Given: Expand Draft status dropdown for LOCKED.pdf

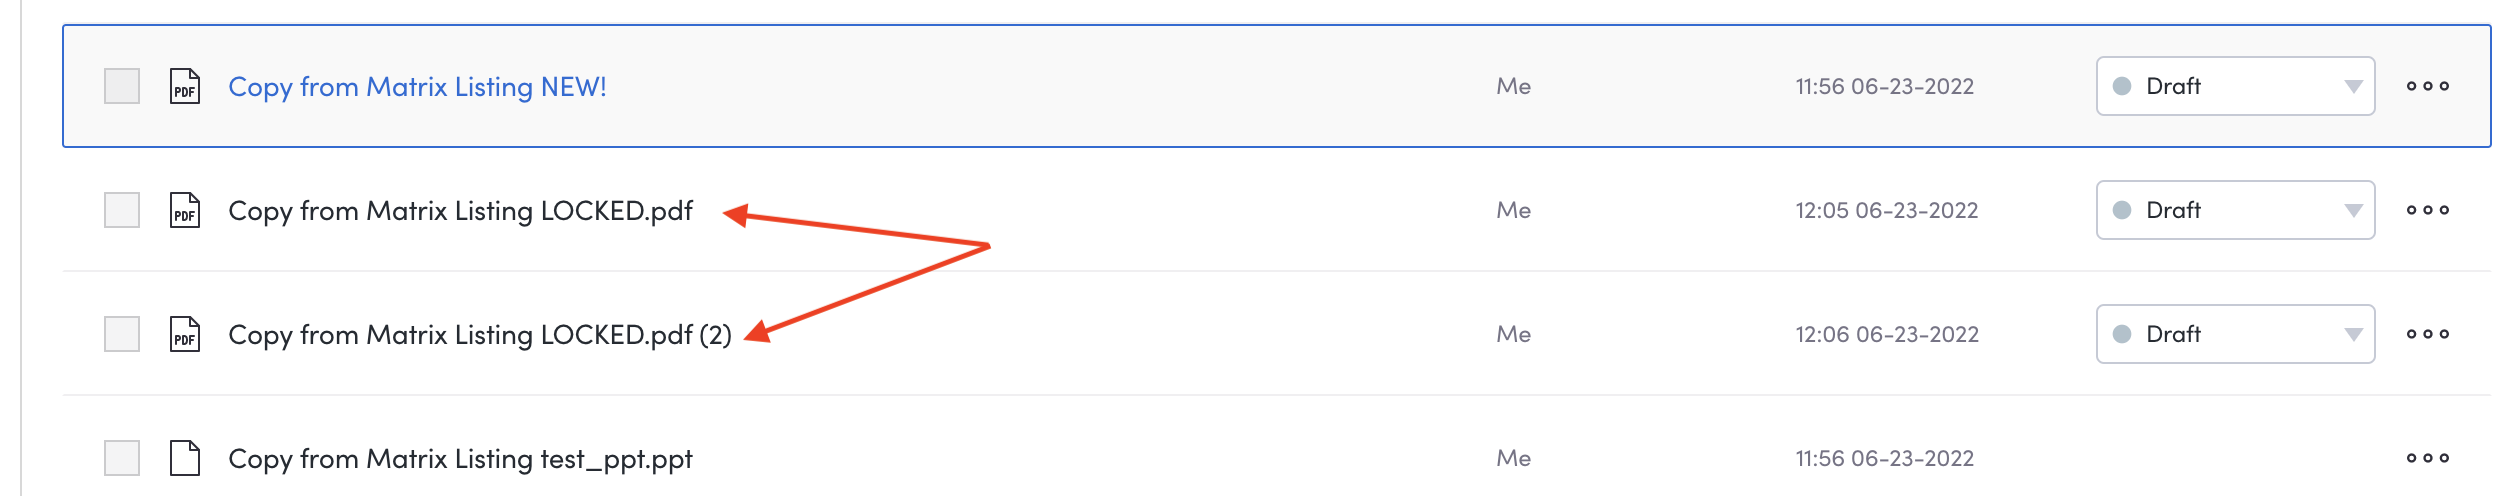Looking at the screenshot, I should 2235,210.
